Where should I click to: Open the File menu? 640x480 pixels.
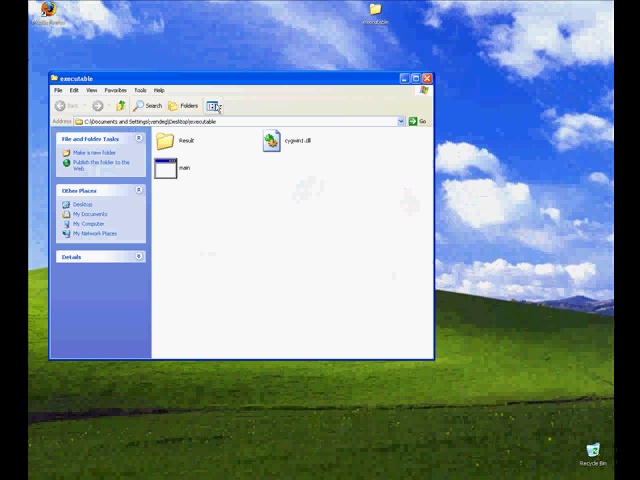point(58,90)
